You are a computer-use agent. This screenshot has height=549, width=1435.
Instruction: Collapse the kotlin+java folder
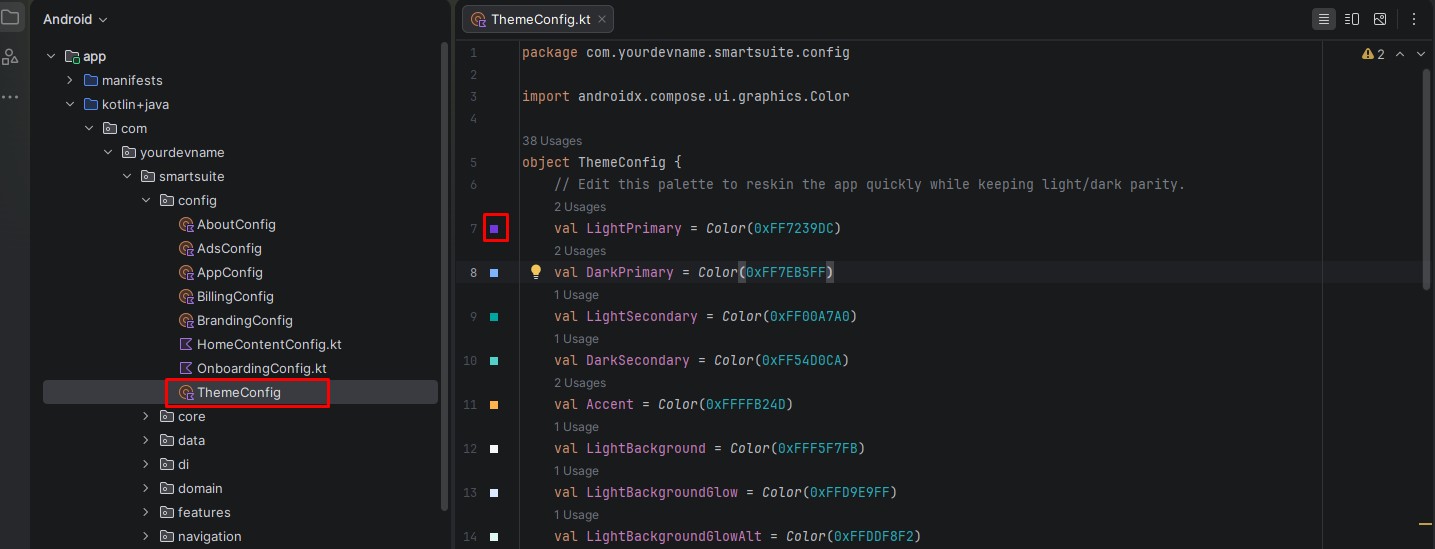(x=70, y=105)
